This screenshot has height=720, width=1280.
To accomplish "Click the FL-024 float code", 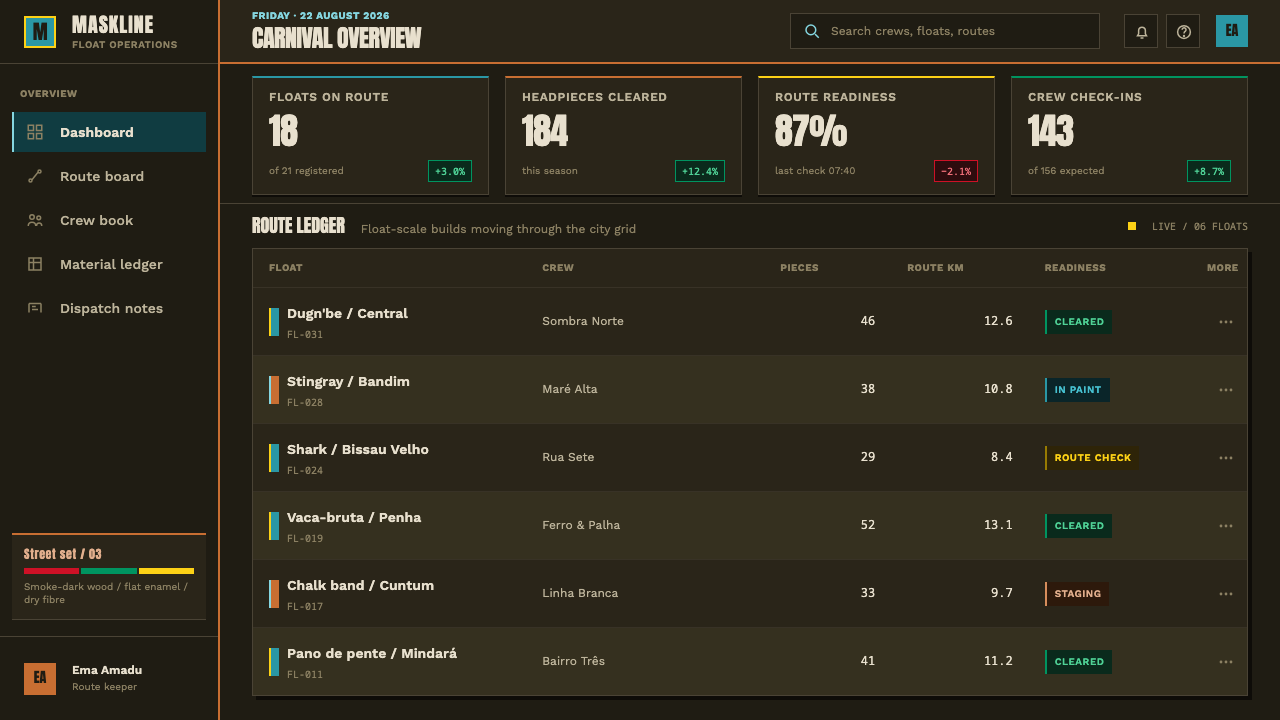I will (x=305, y=470).
